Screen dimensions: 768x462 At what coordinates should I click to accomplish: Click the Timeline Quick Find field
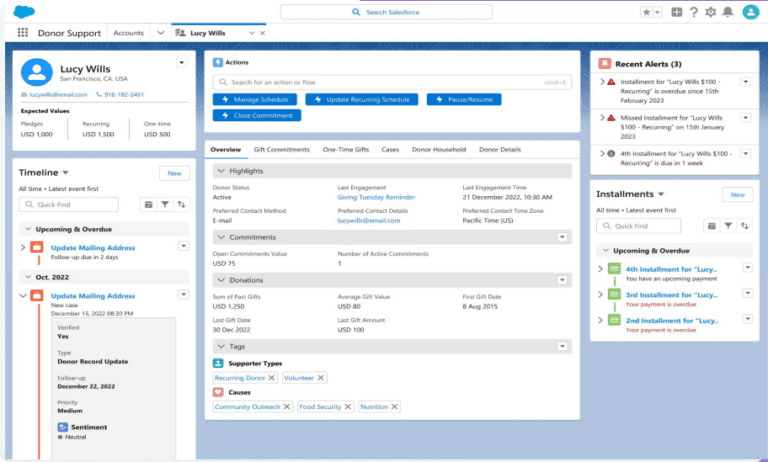point(69,204)
